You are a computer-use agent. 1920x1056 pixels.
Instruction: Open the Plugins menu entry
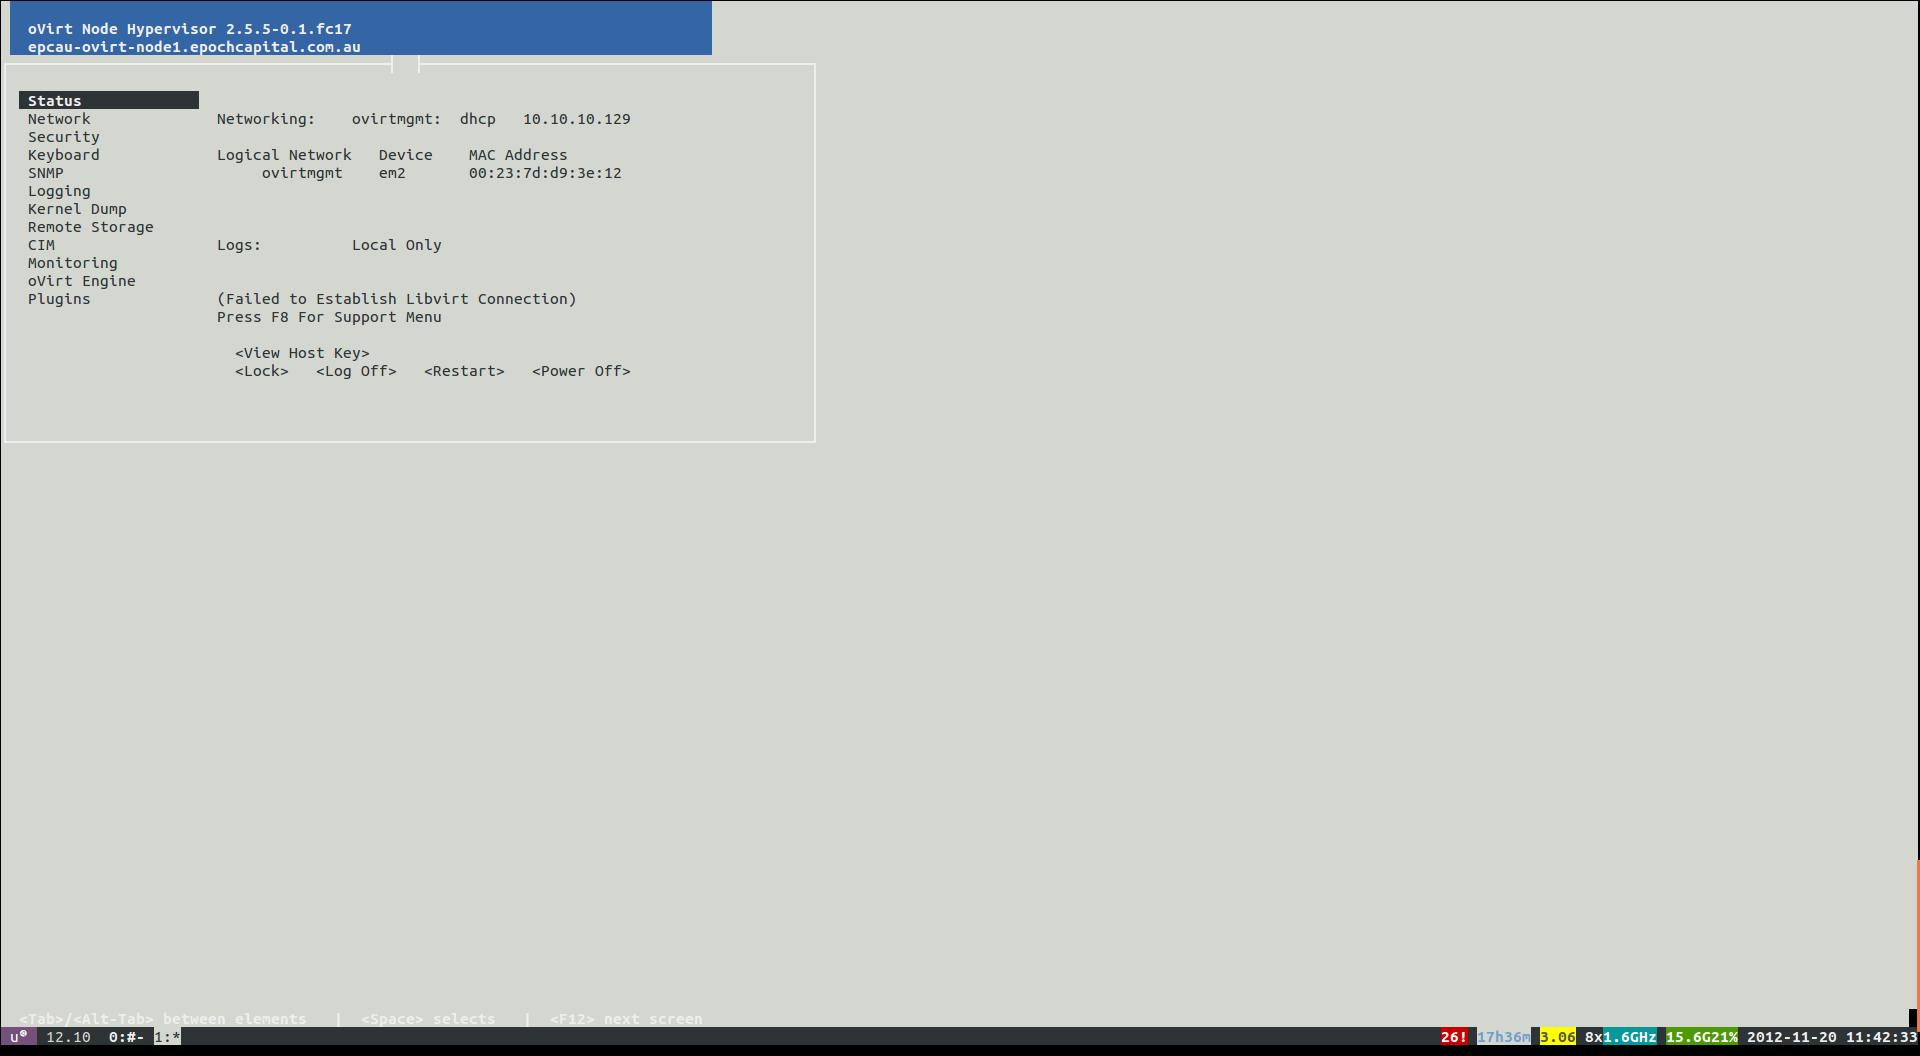pos(59,299)
